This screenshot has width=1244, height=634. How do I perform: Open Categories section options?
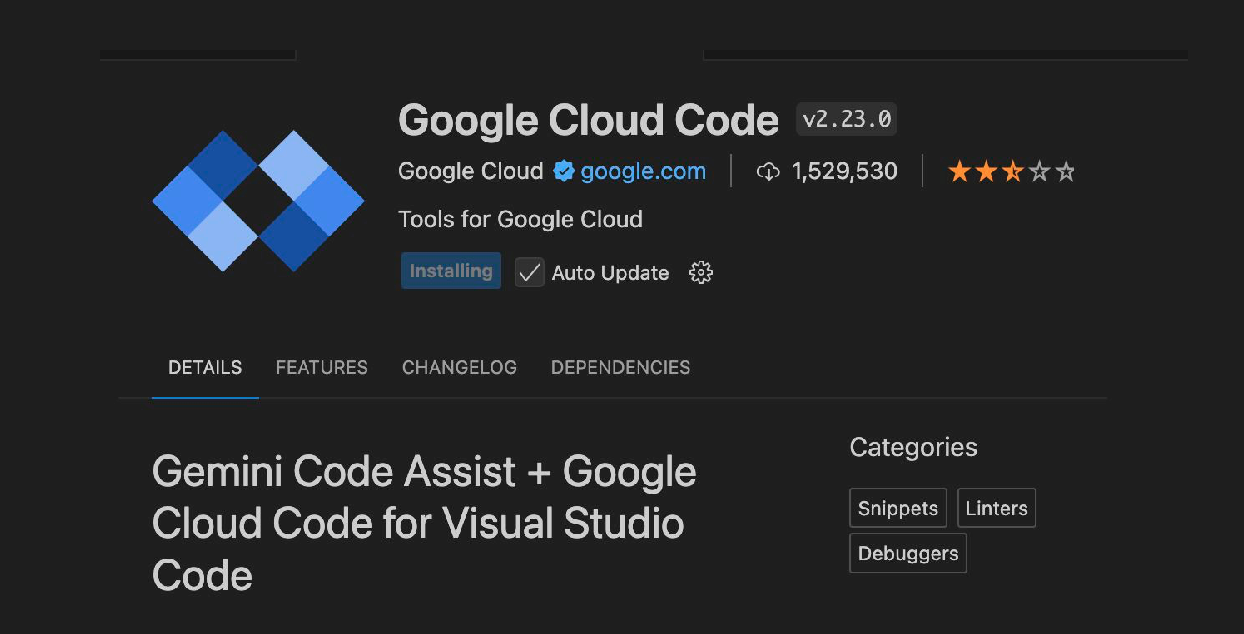[x=913, y=447]
